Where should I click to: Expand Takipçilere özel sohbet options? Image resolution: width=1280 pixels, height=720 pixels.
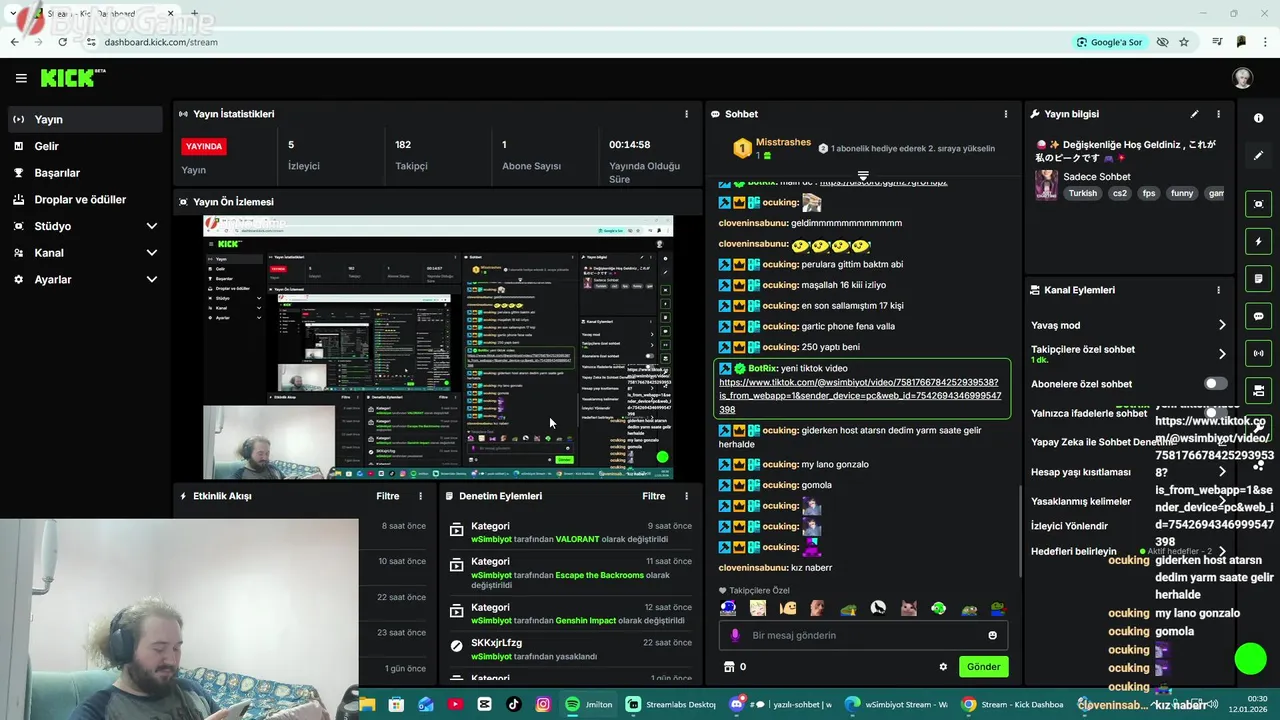pyautogui.click(x=1222, y=354)
